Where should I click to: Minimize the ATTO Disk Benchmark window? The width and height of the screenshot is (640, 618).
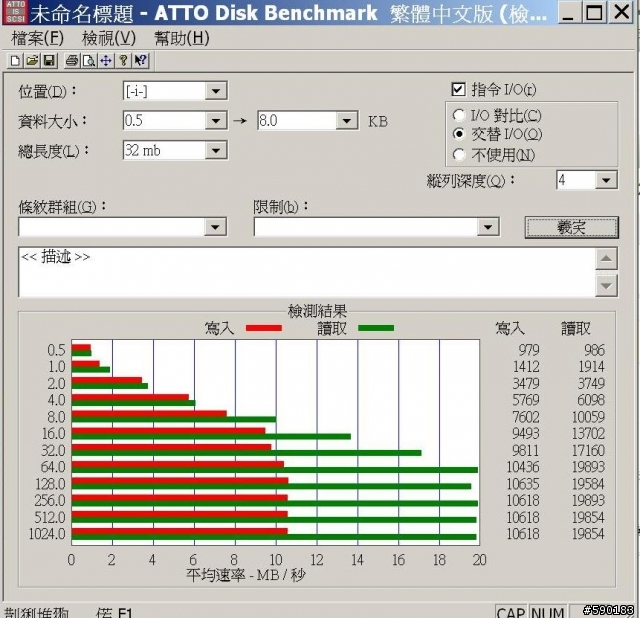coord(568,12)
